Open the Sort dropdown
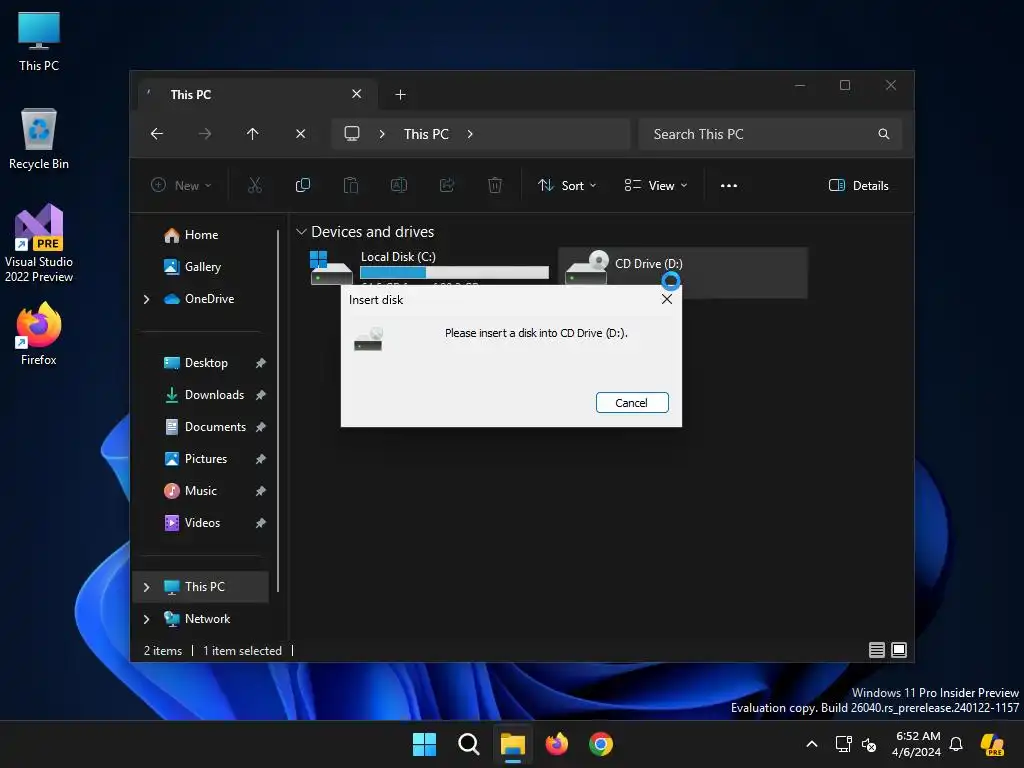 [x=567, y=185]
